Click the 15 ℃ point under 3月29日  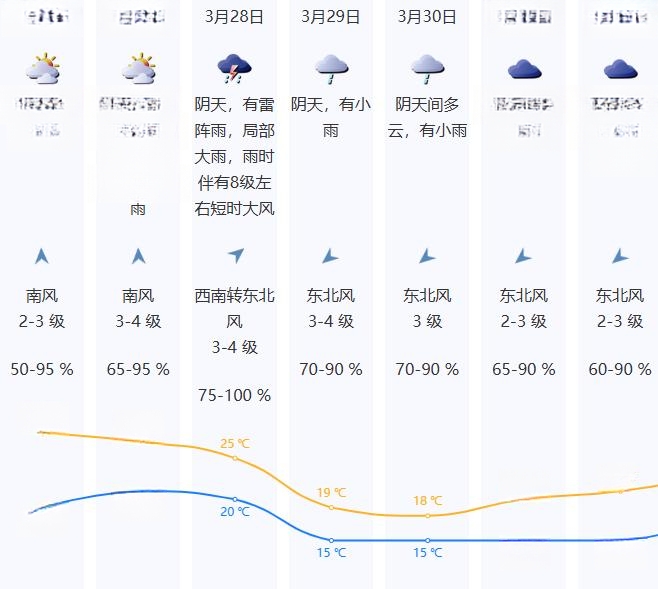[x=331, y=540]
